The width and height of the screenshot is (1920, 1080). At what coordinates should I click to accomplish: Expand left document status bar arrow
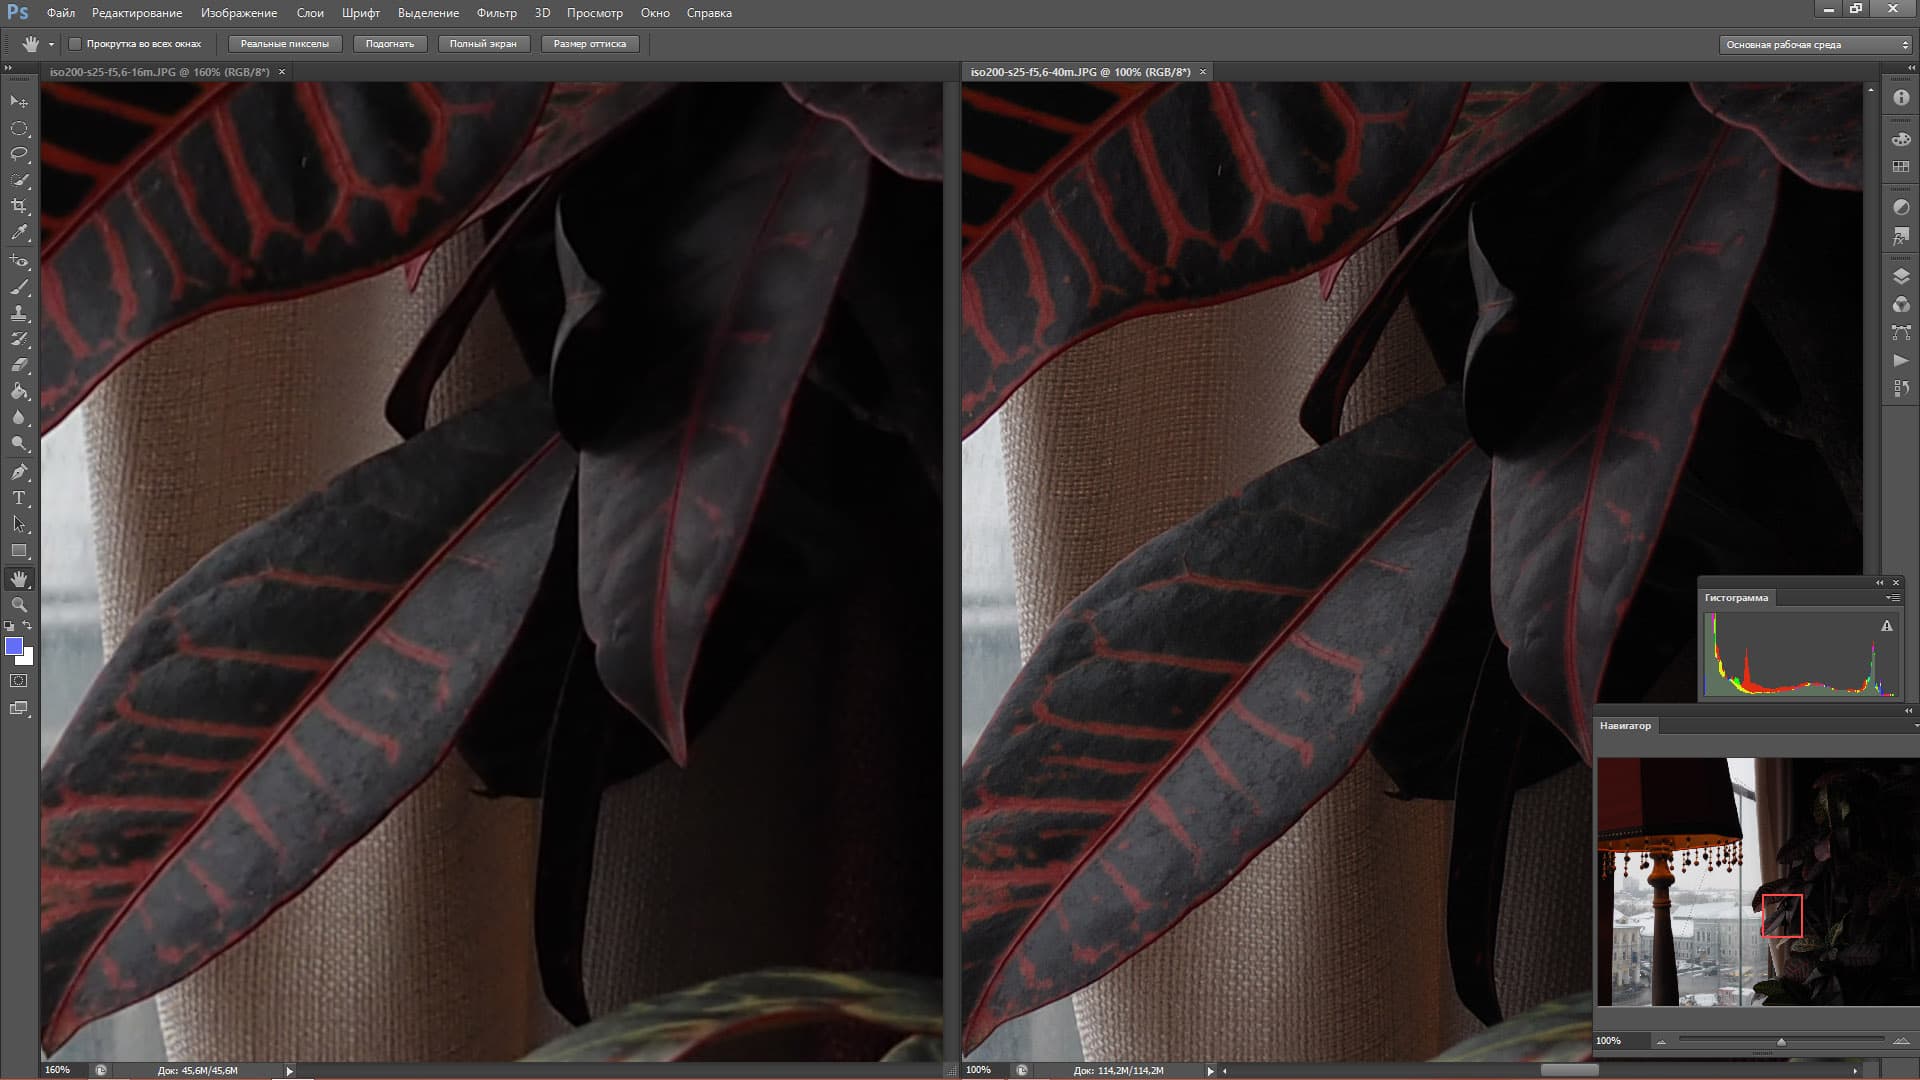point(290,1071)
